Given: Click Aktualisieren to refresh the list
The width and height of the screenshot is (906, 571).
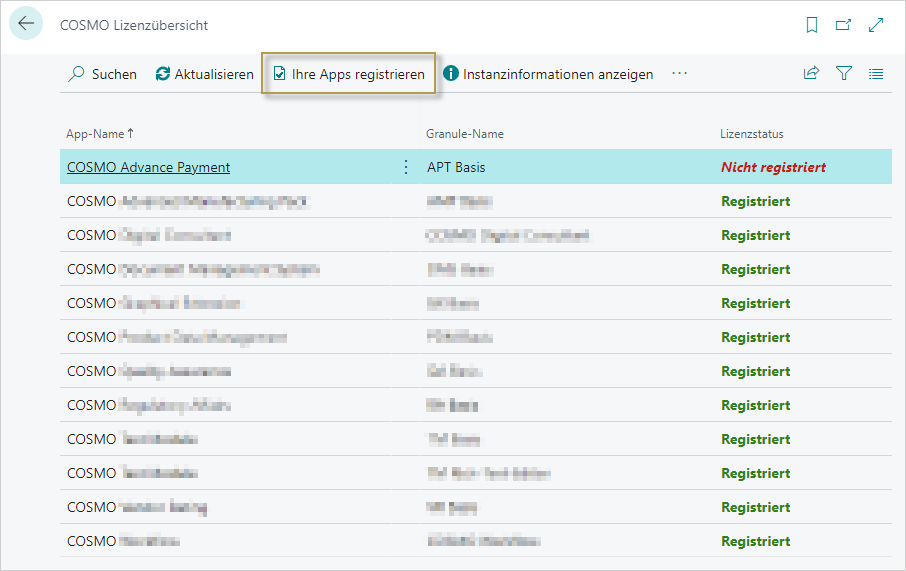Looking at the screenshot, I should 205,74.
